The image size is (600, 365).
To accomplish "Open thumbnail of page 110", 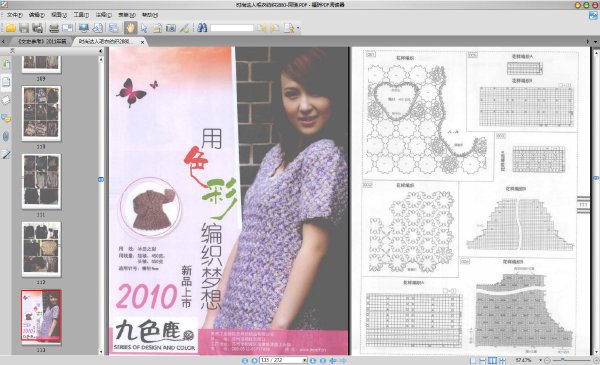I will (x=41, y=113).
